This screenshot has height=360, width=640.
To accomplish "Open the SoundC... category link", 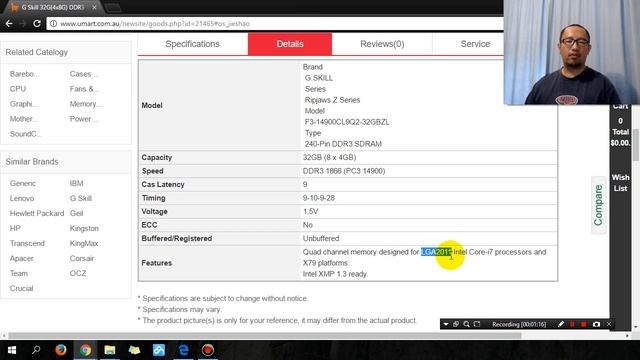I will 25,134.
